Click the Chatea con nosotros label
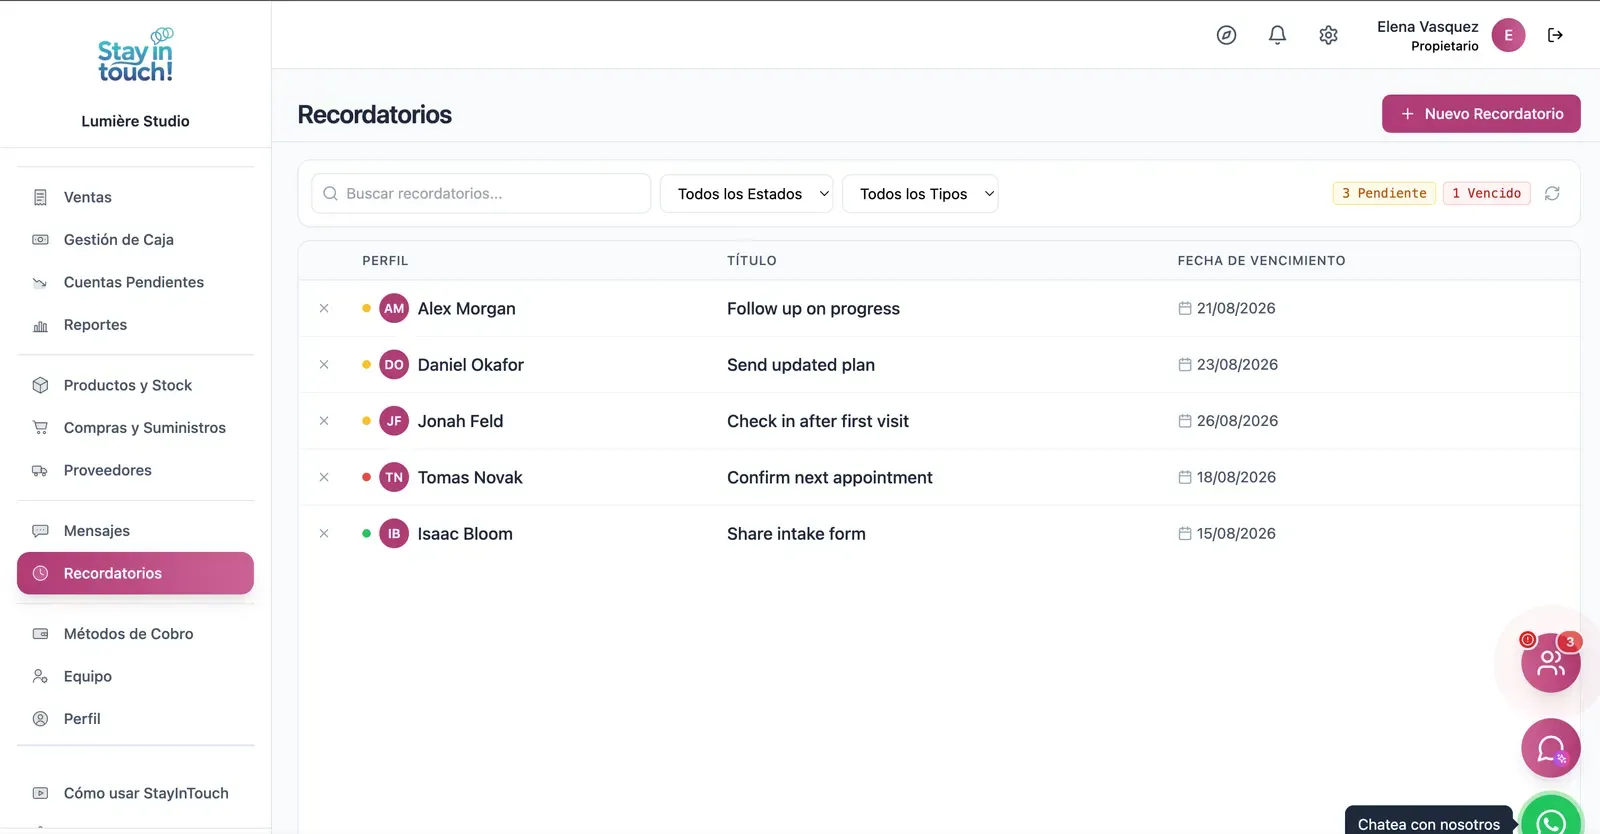This screenshot has height=834, width=1600. tap(1429, 824)
